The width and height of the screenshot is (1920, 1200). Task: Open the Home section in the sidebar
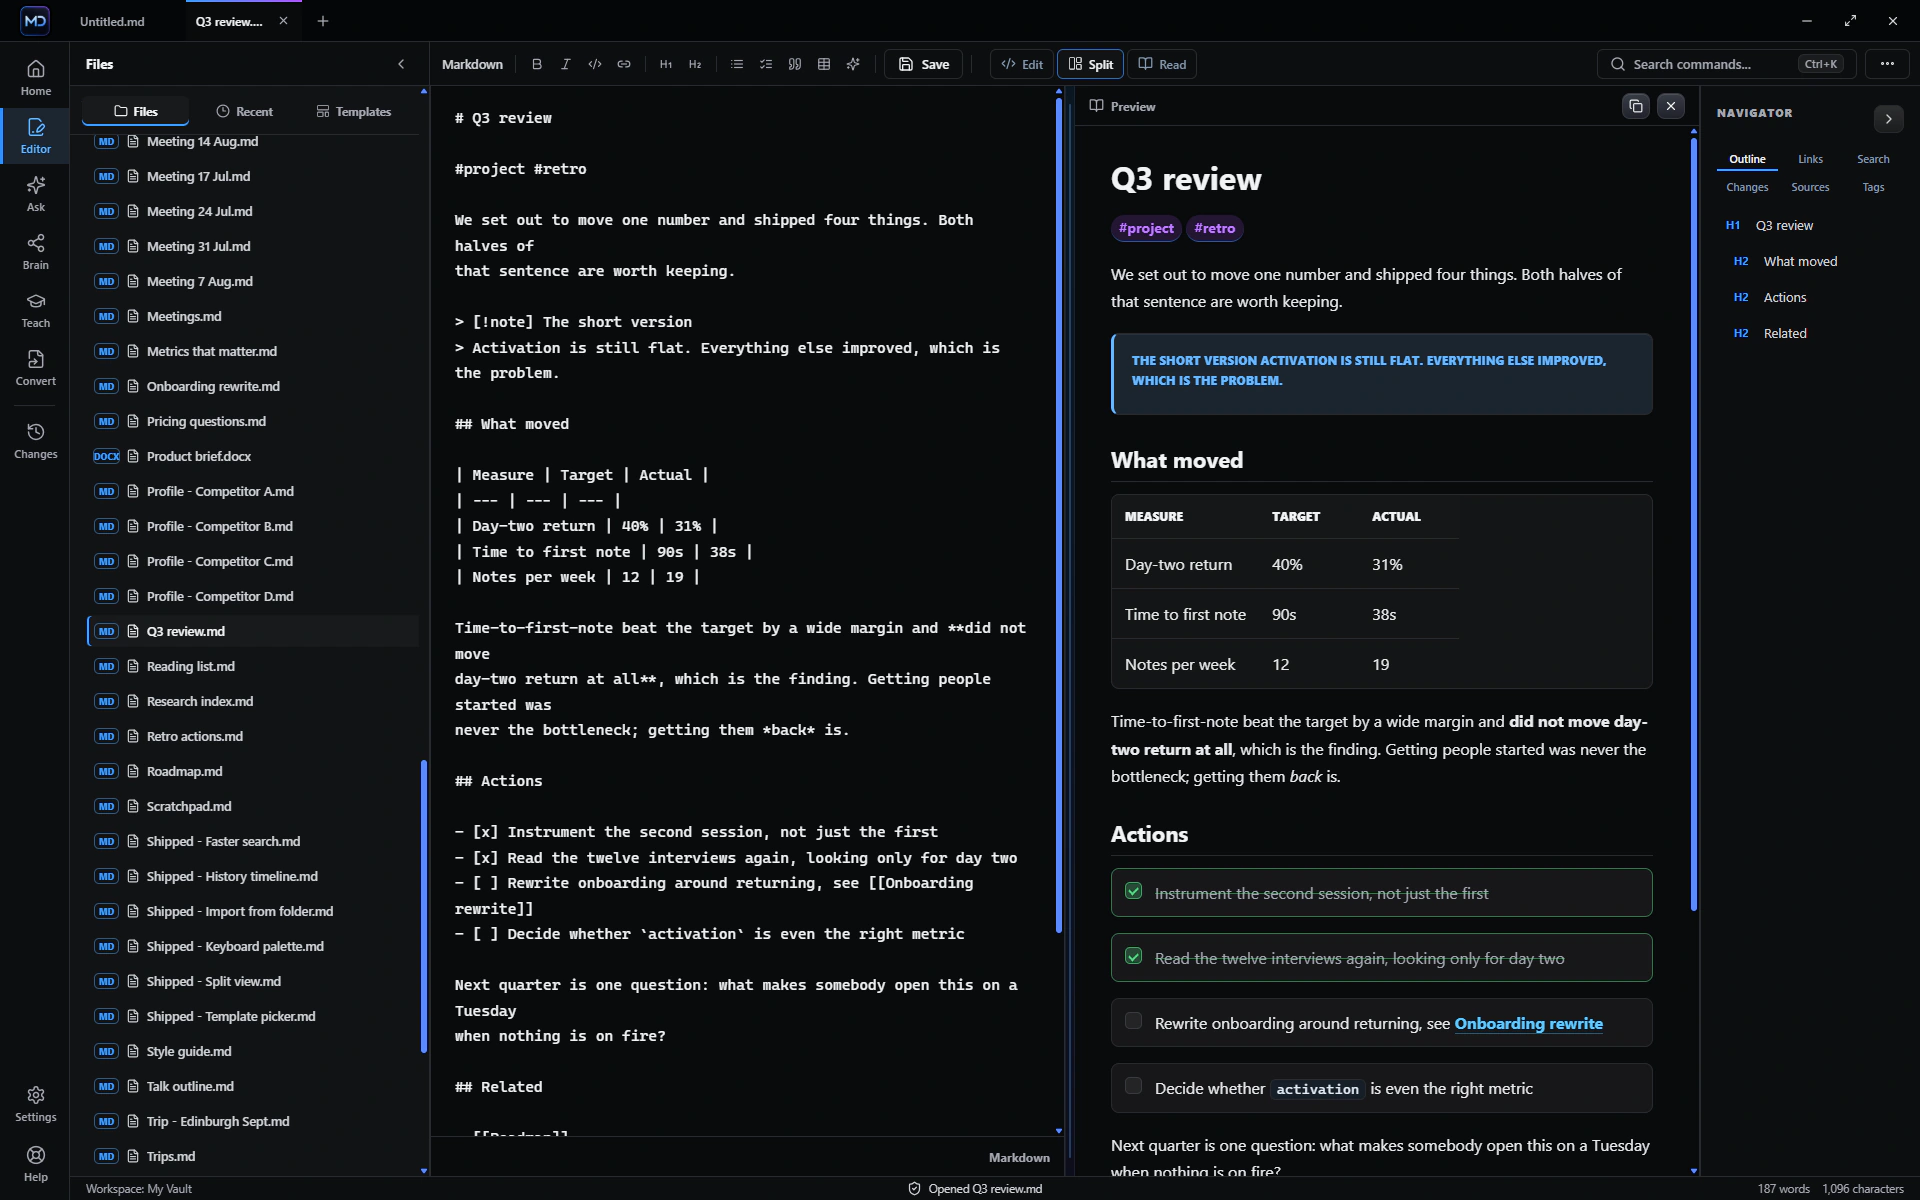pos(36,77)
